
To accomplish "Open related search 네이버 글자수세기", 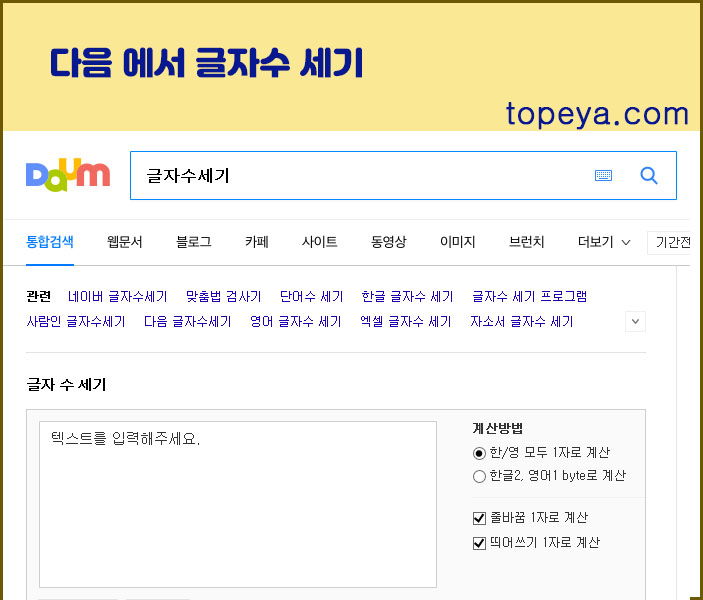I will click(117, 296).
